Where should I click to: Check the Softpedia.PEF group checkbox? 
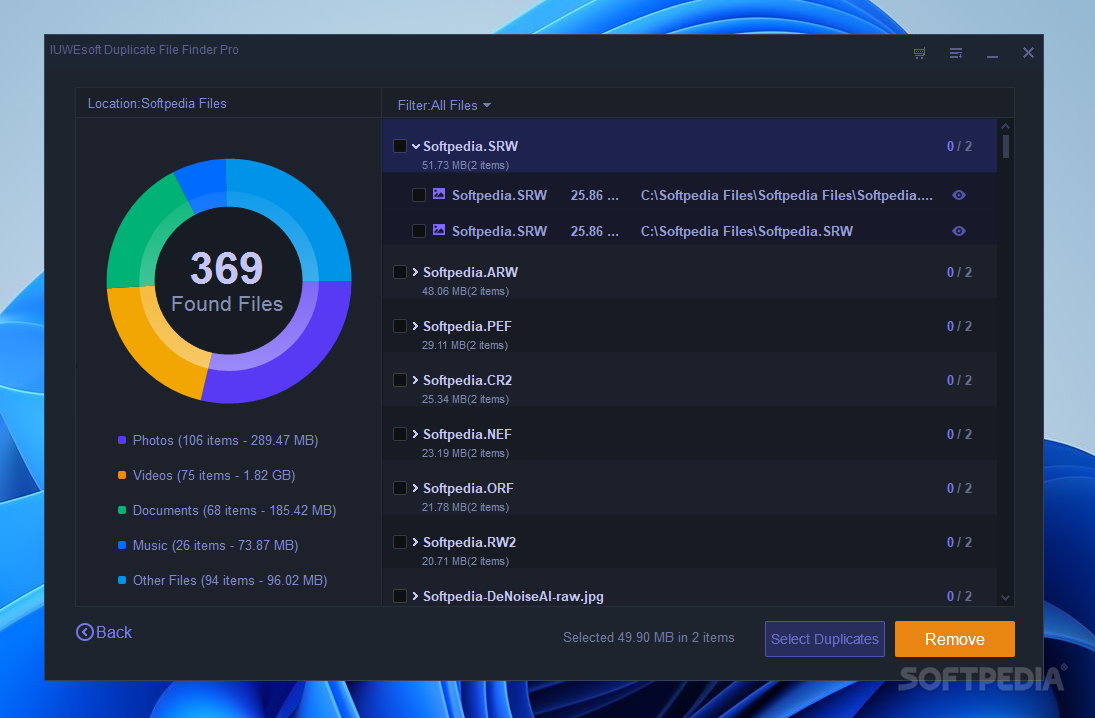(x=400, y=326)
